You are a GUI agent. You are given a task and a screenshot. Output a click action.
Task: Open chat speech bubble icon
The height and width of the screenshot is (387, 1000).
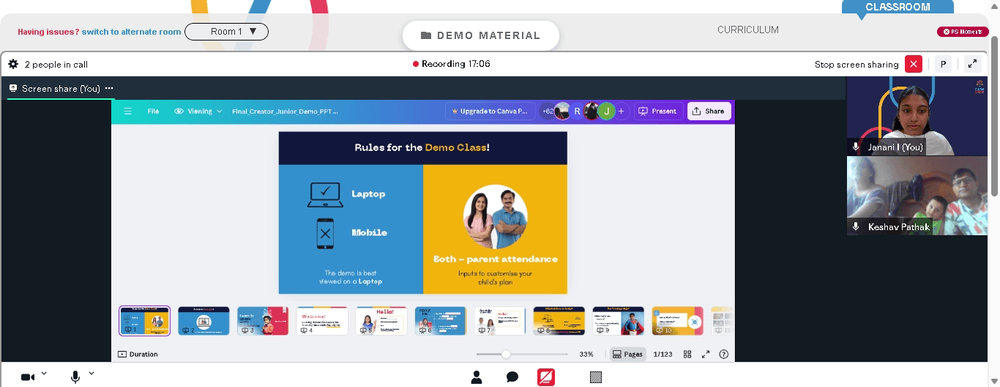click(512, 377)
